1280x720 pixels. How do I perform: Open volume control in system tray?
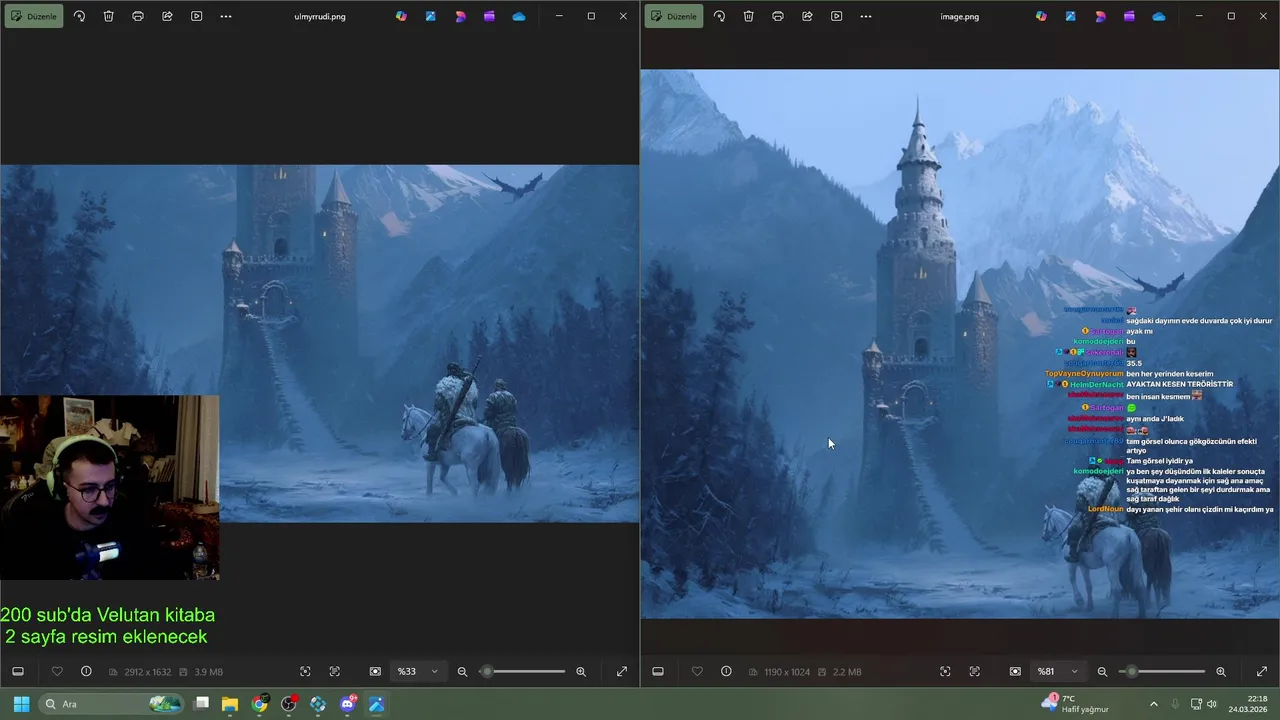[x=1212, y=704]
